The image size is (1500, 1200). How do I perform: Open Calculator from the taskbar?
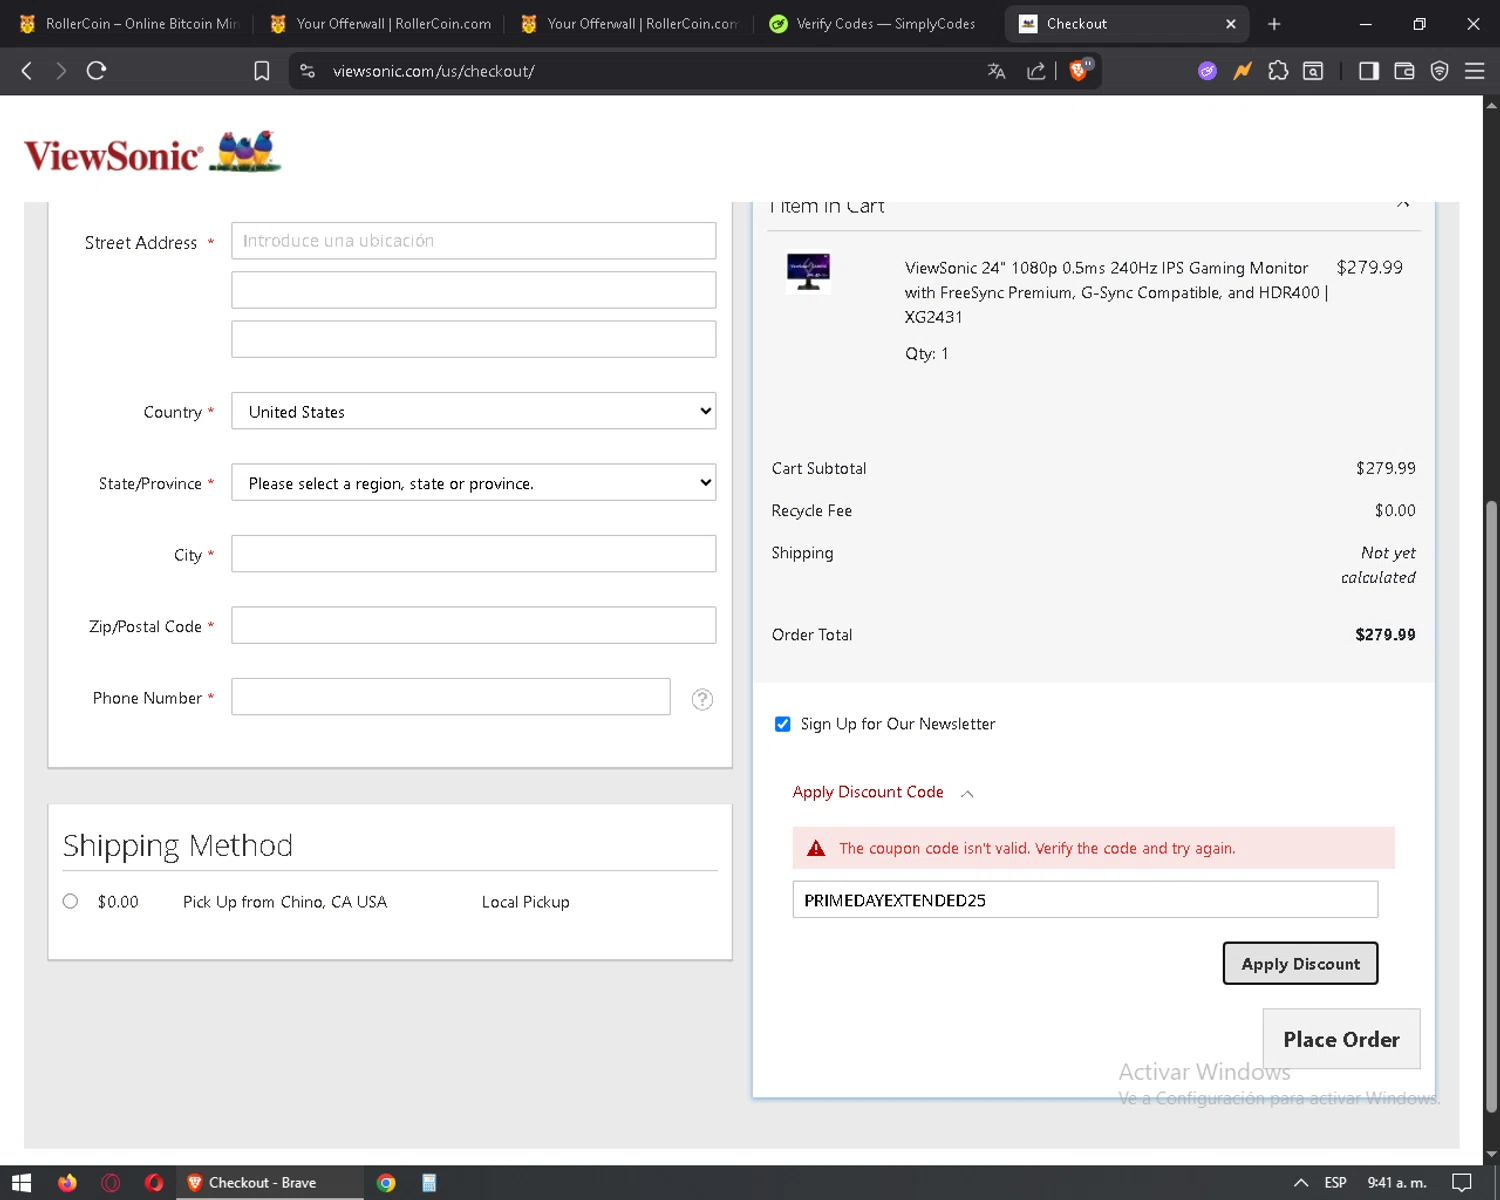point(429,1183)
